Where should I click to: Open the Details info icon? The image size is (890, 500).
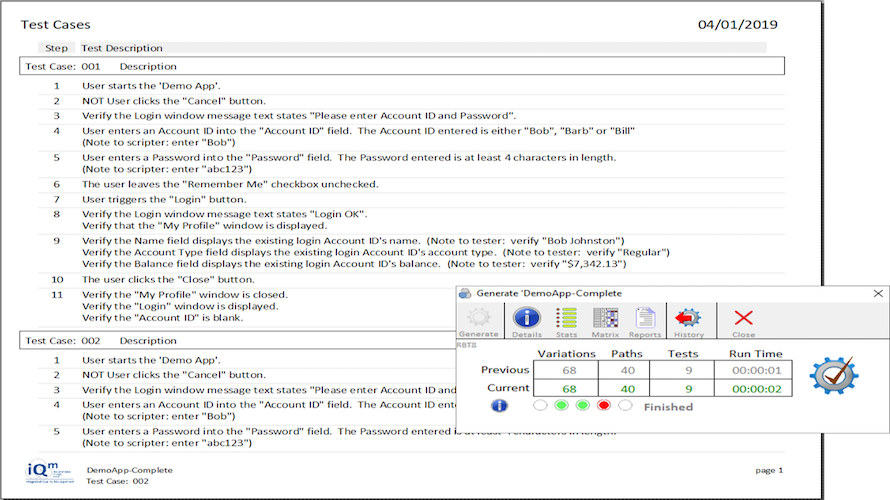[527, 318]
